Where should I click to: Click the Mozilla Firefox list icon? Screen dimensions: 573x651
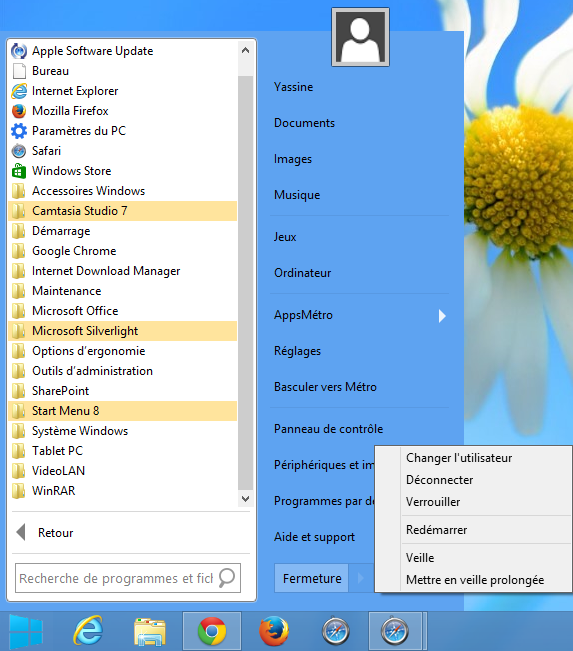19,111
